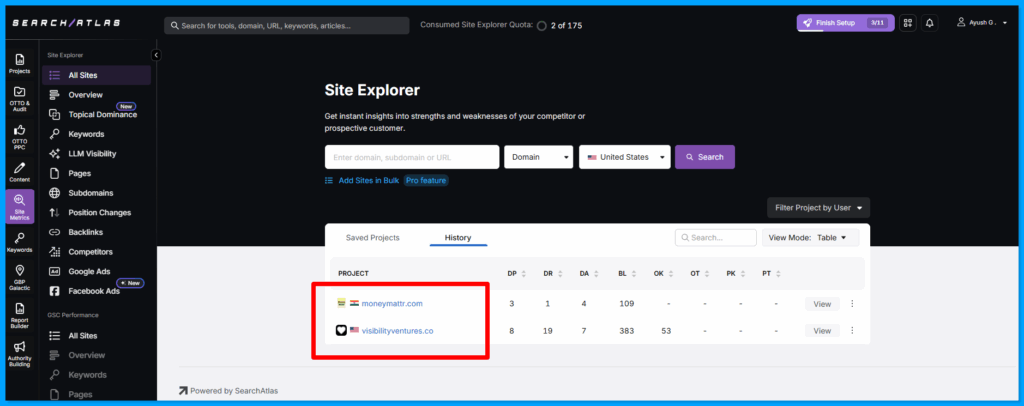Open Content section in left rail
The height and width of the screenshot is (406, 1024).
click(x=20, y=172)
